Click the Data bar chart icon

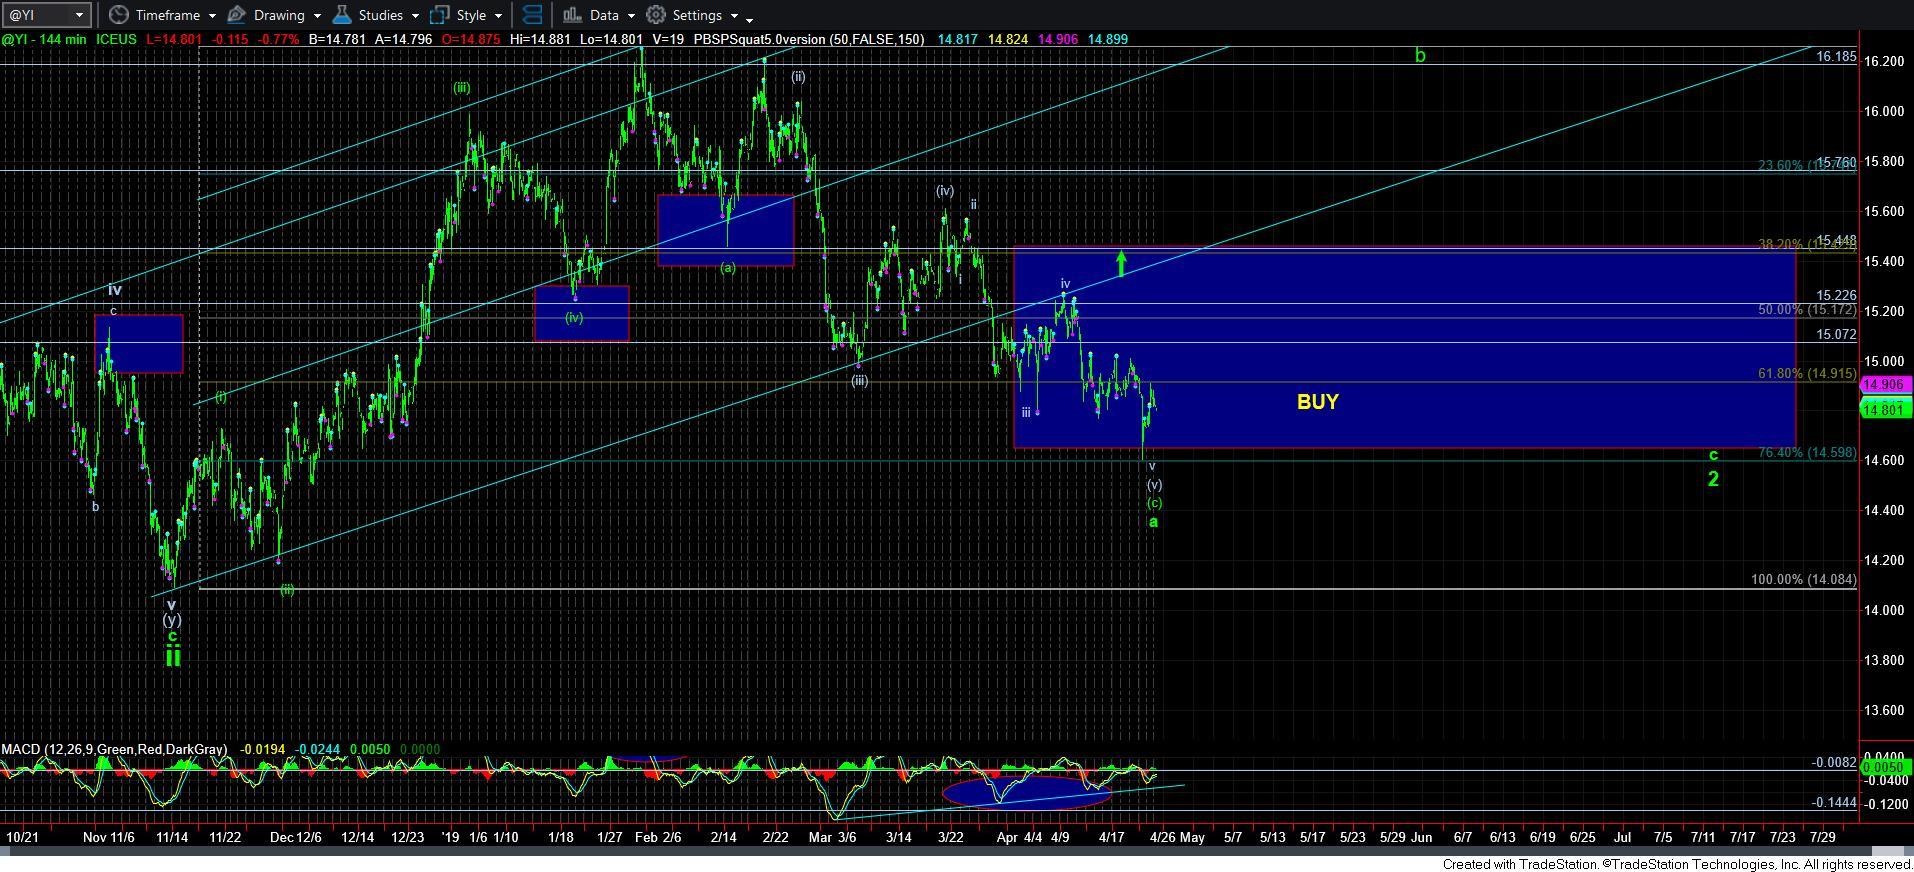tap(572, 15)
